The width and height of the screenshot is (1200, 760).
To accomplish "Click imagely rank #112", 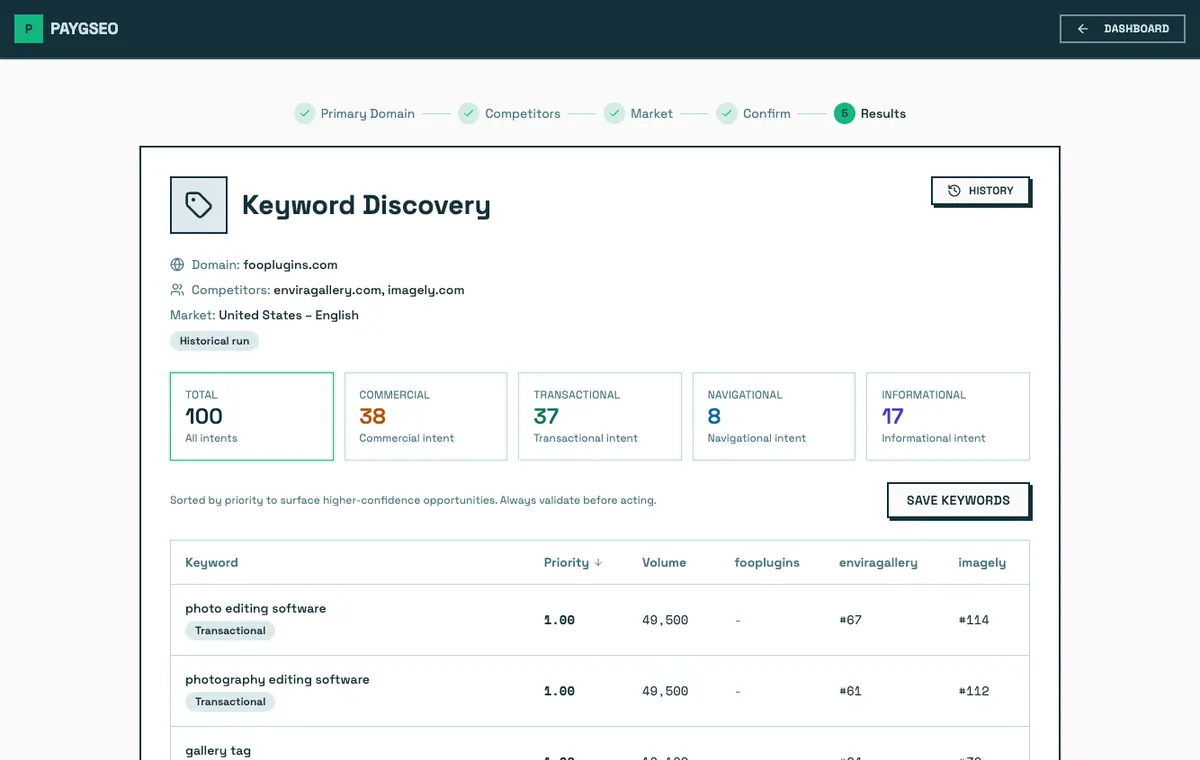I will (x=973, y=691).
